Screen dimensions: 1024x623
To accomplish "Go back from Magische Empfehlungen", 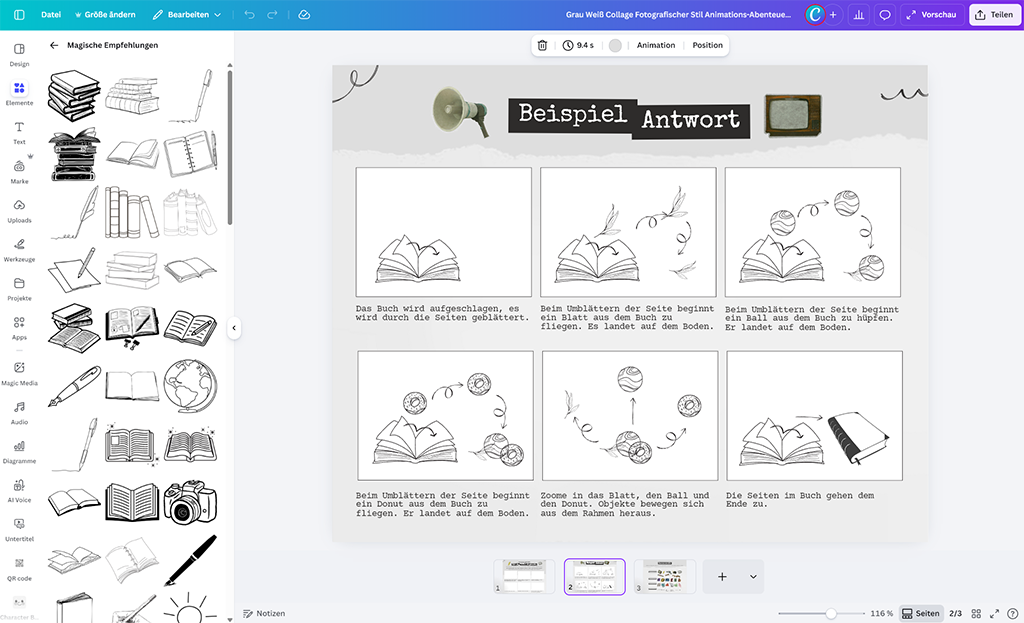I will click(54, 45).
